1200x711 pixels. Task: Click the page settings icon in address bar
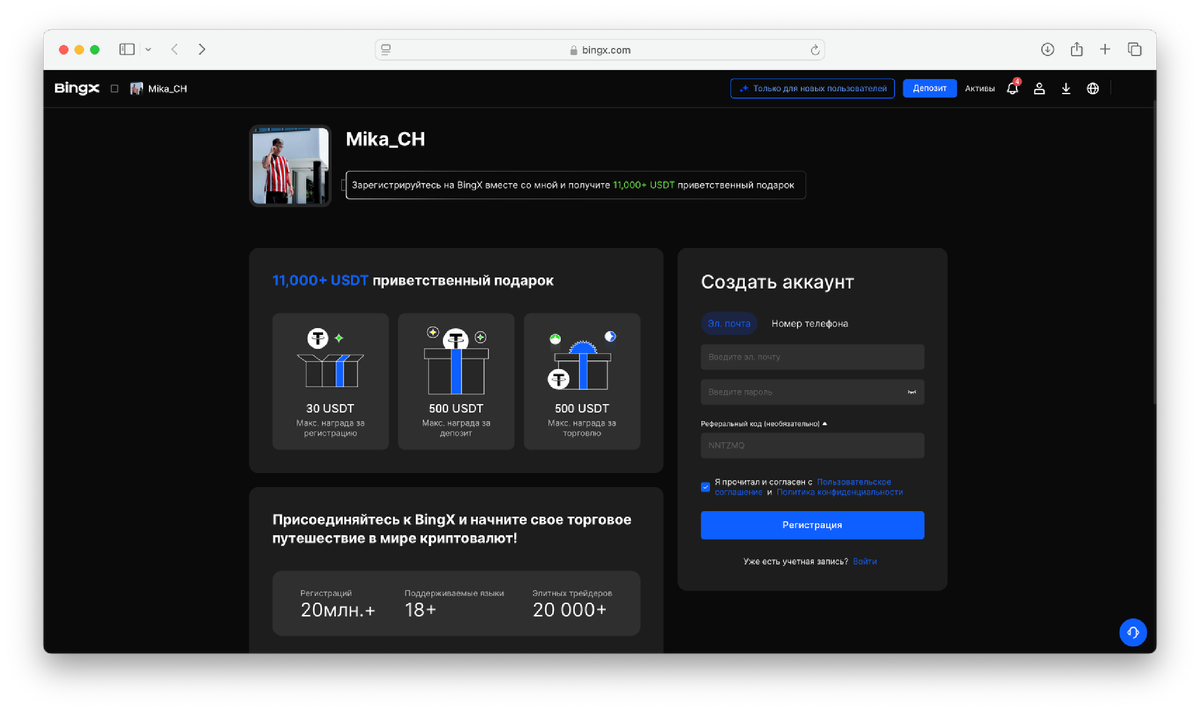386,49
